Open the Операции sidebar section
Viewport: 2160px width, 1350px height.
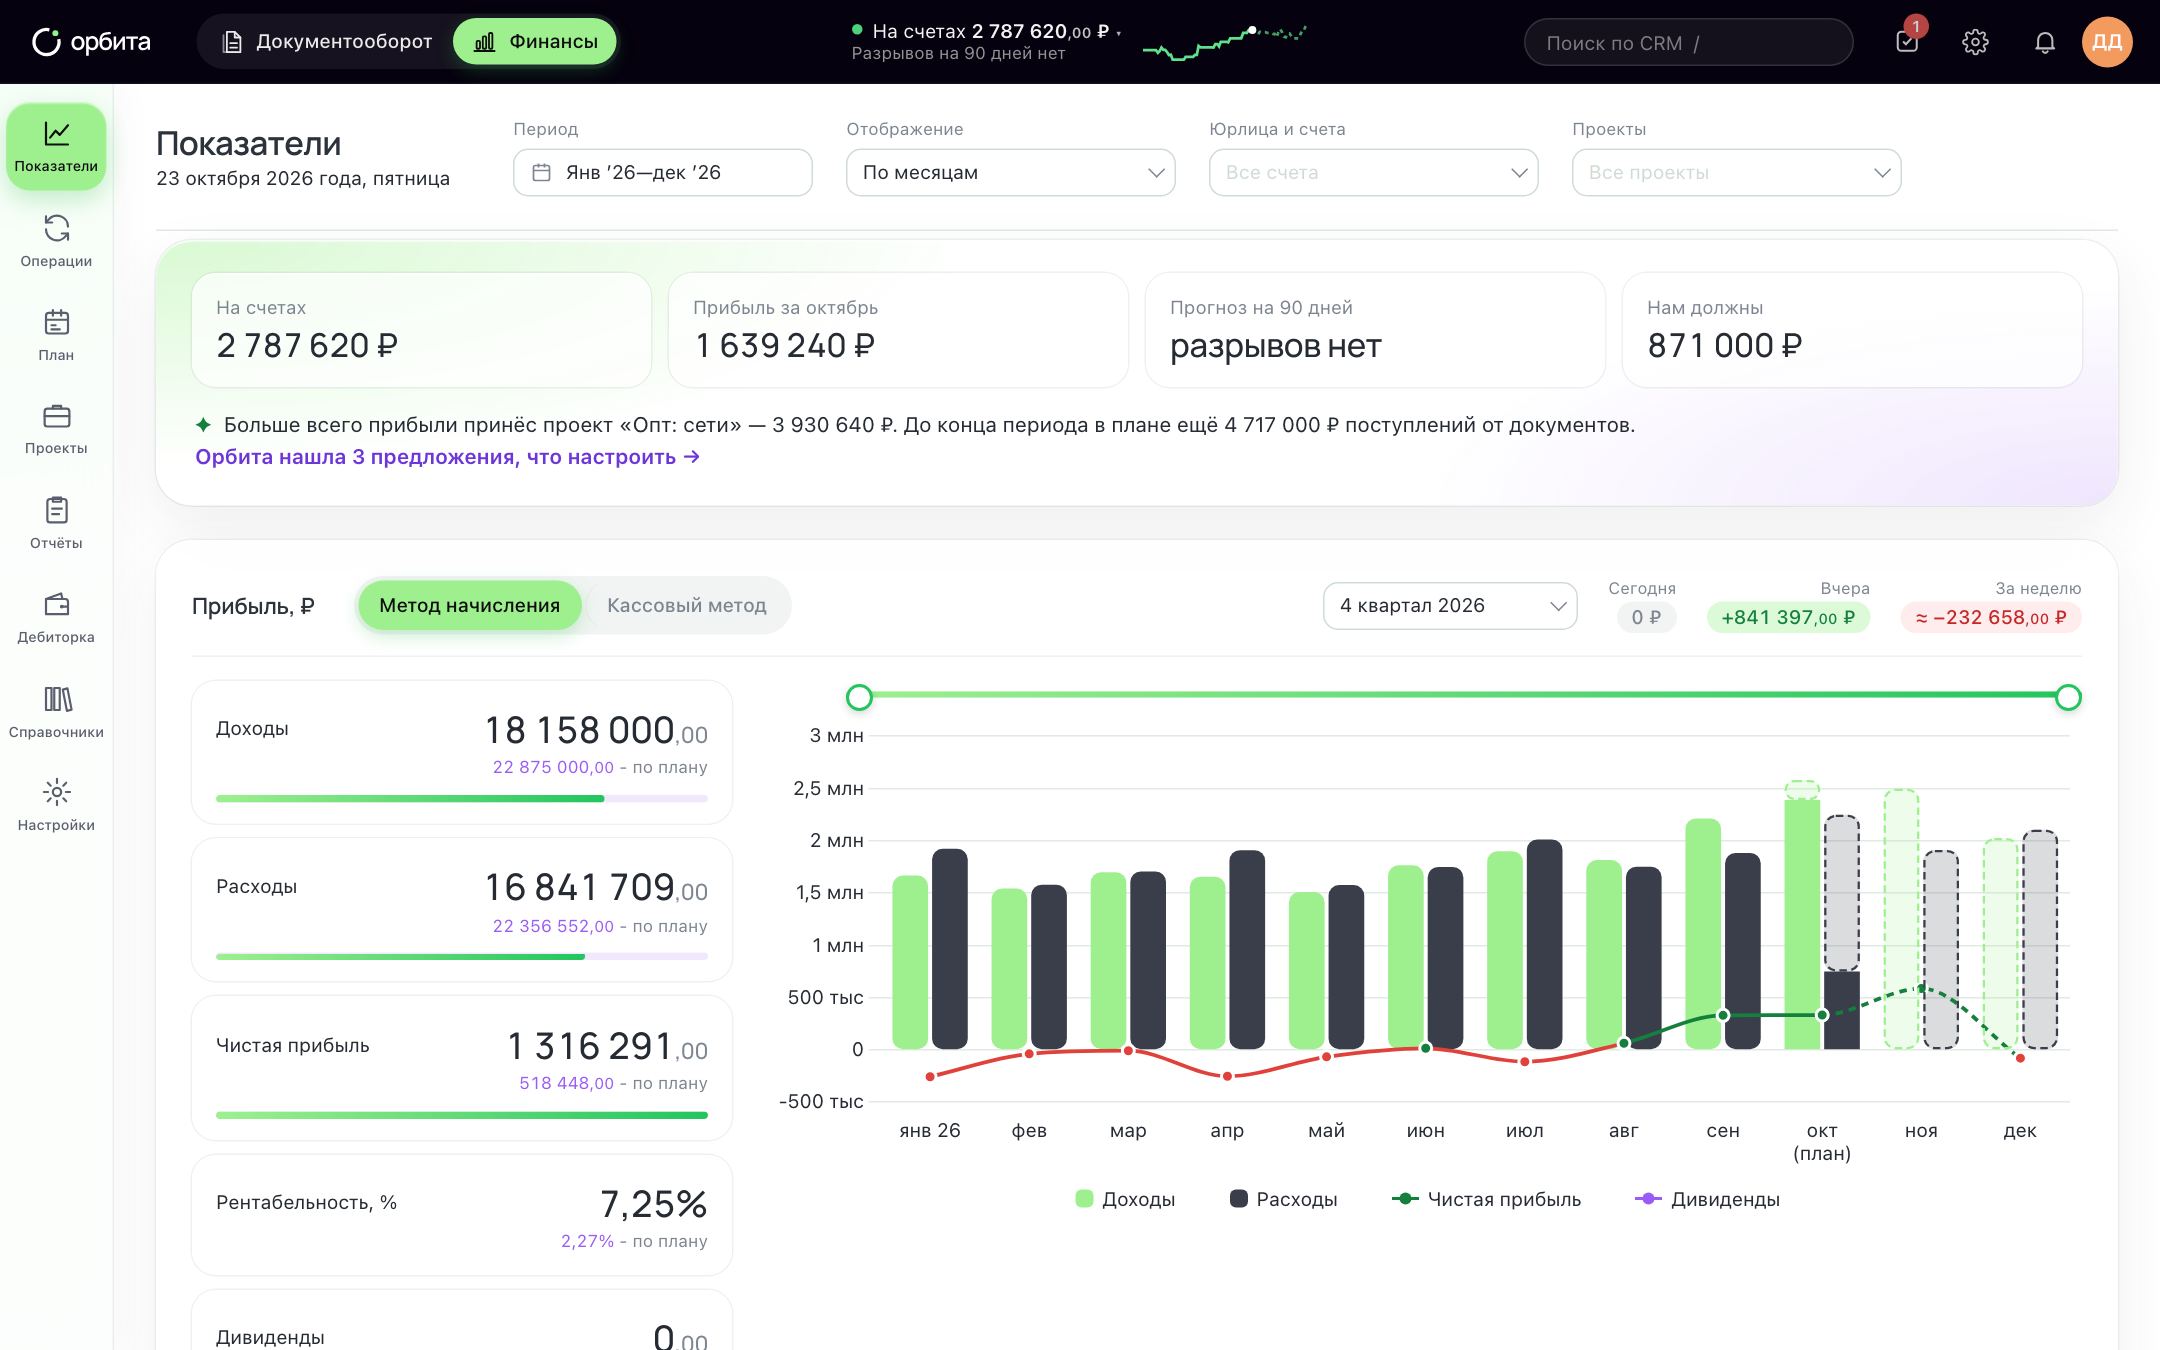tap(56, 241)
